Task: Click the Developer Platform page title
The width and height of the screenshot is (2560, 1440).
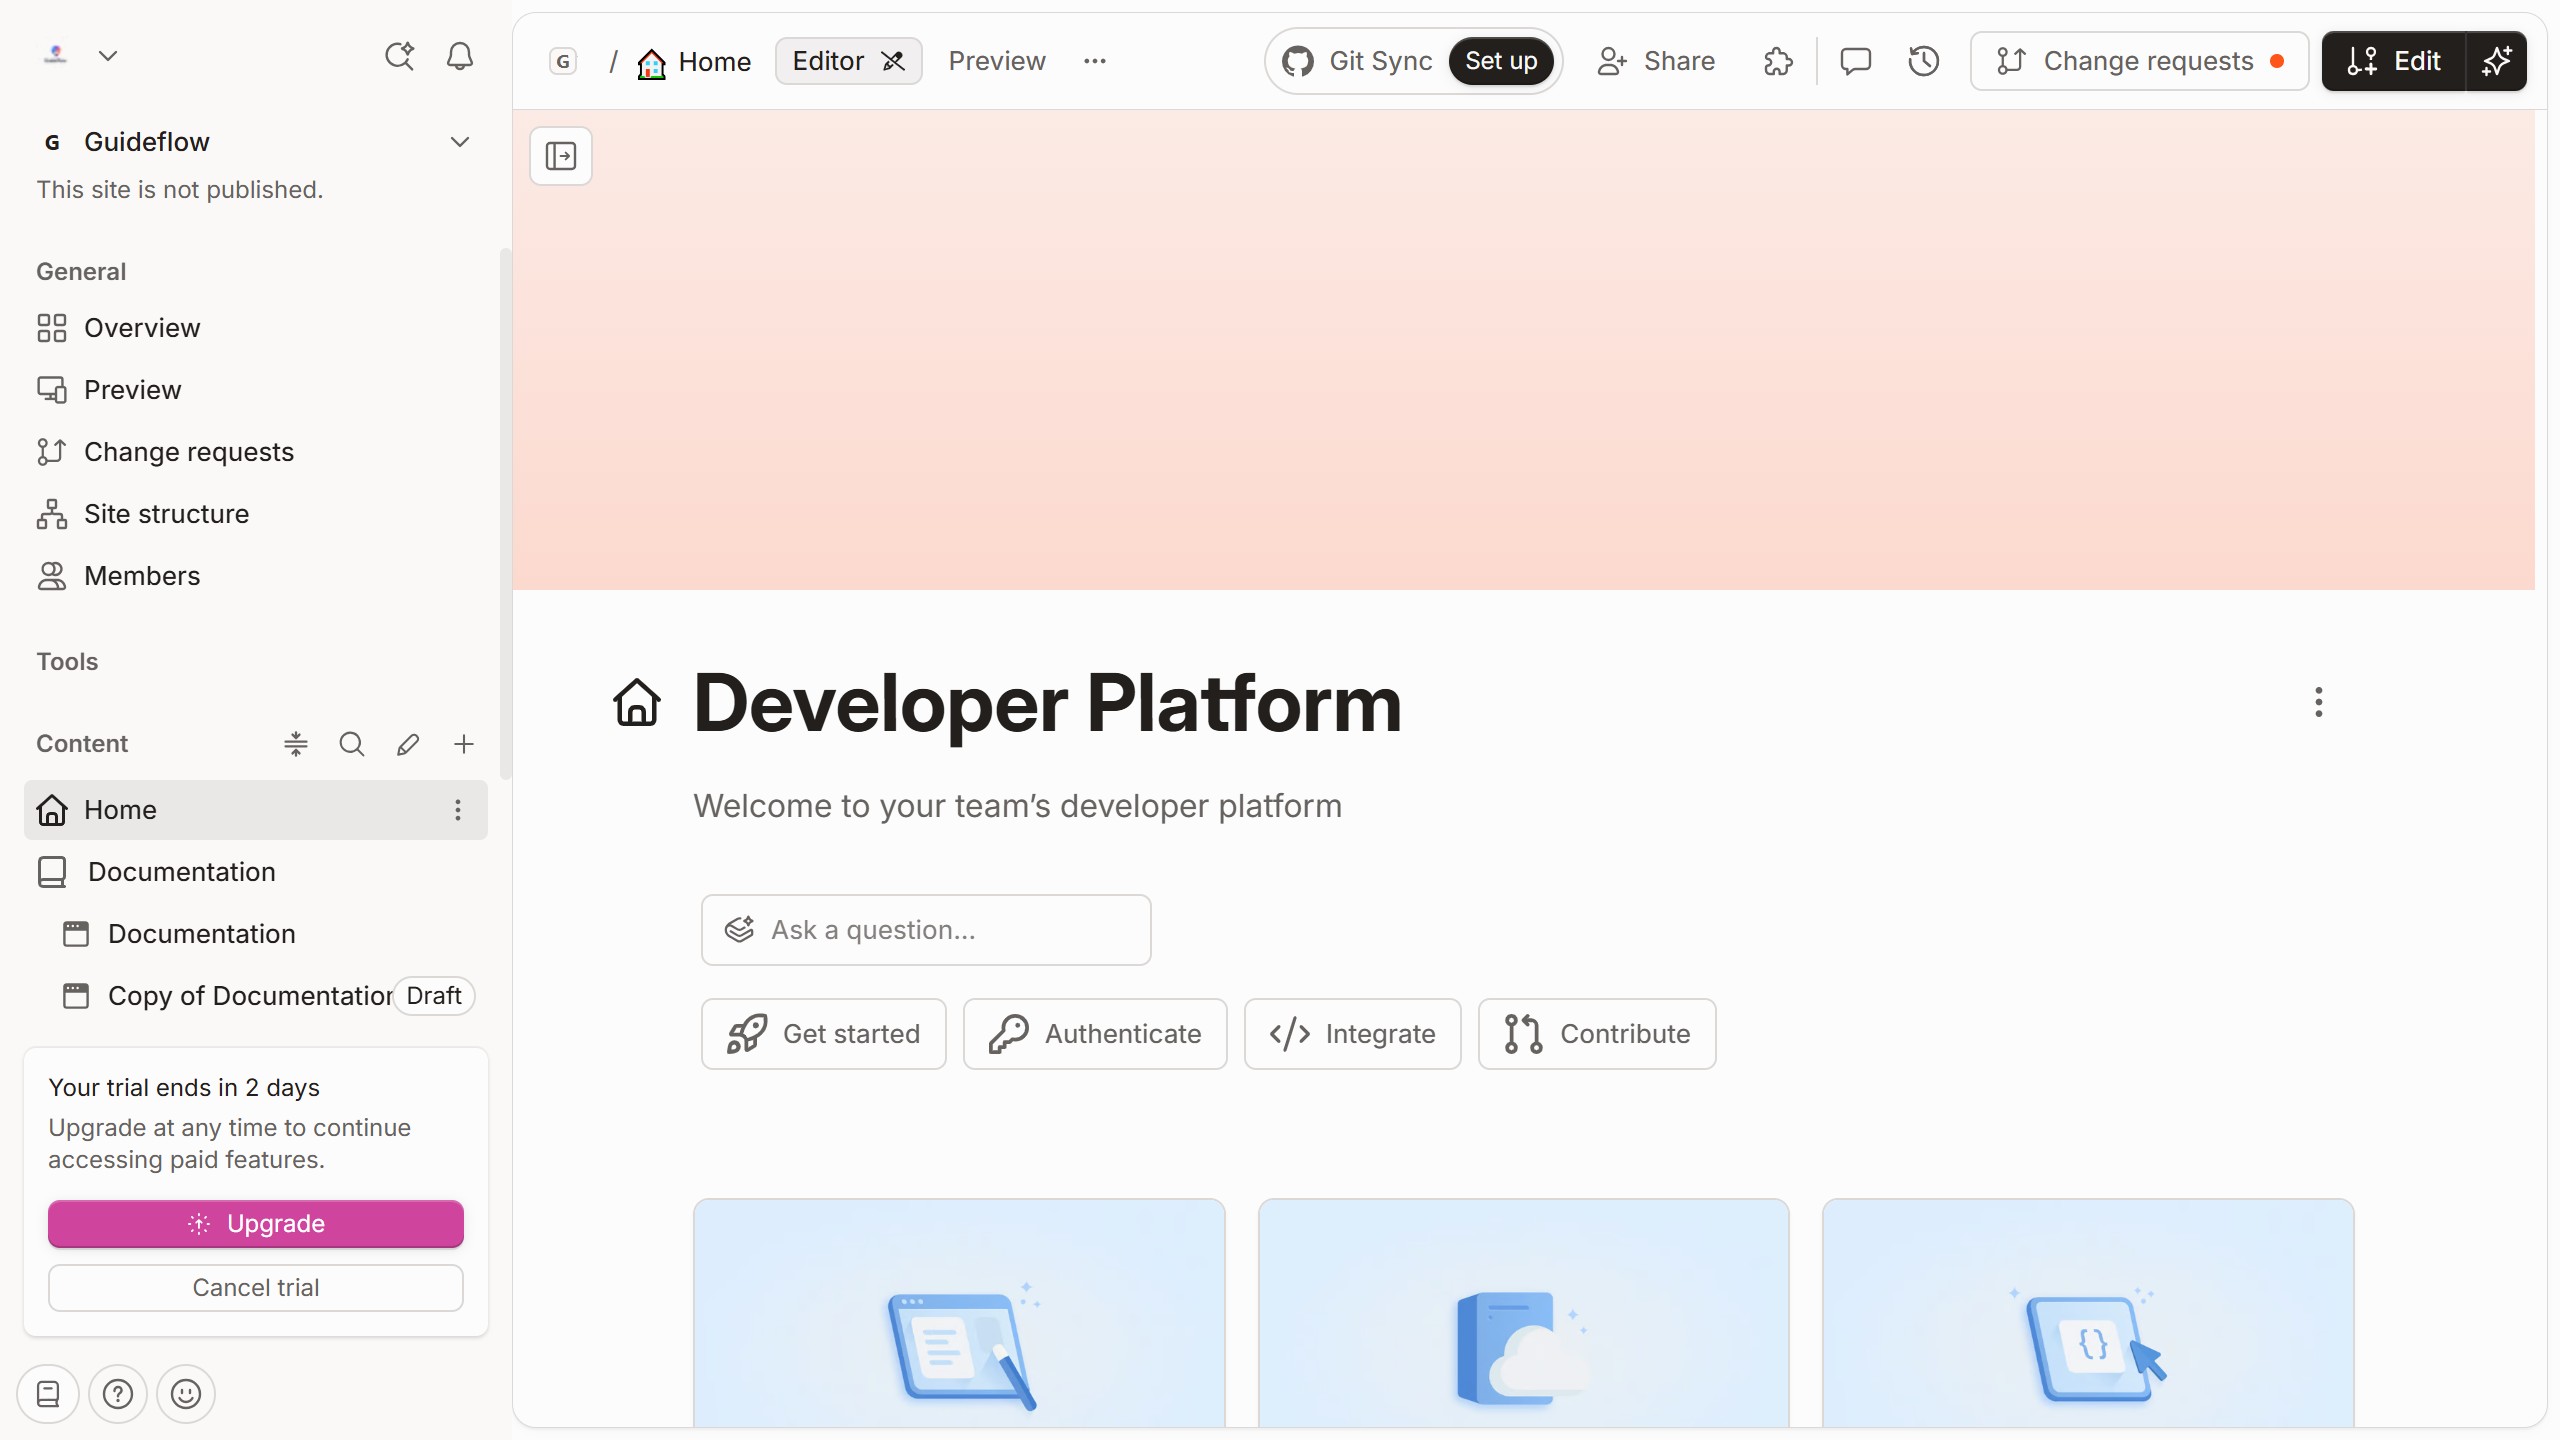Action: [x=1047, y=703]
